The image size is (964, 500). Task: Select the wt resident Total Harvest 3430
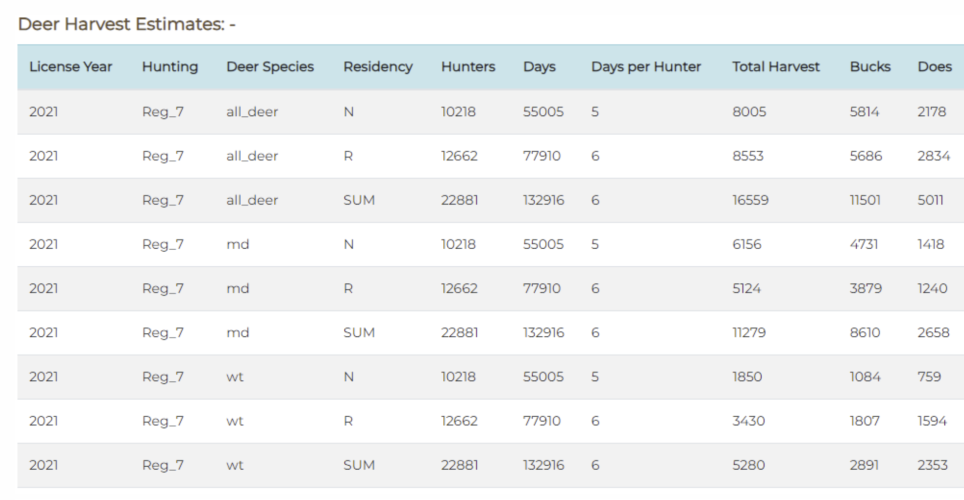[748, 421]
